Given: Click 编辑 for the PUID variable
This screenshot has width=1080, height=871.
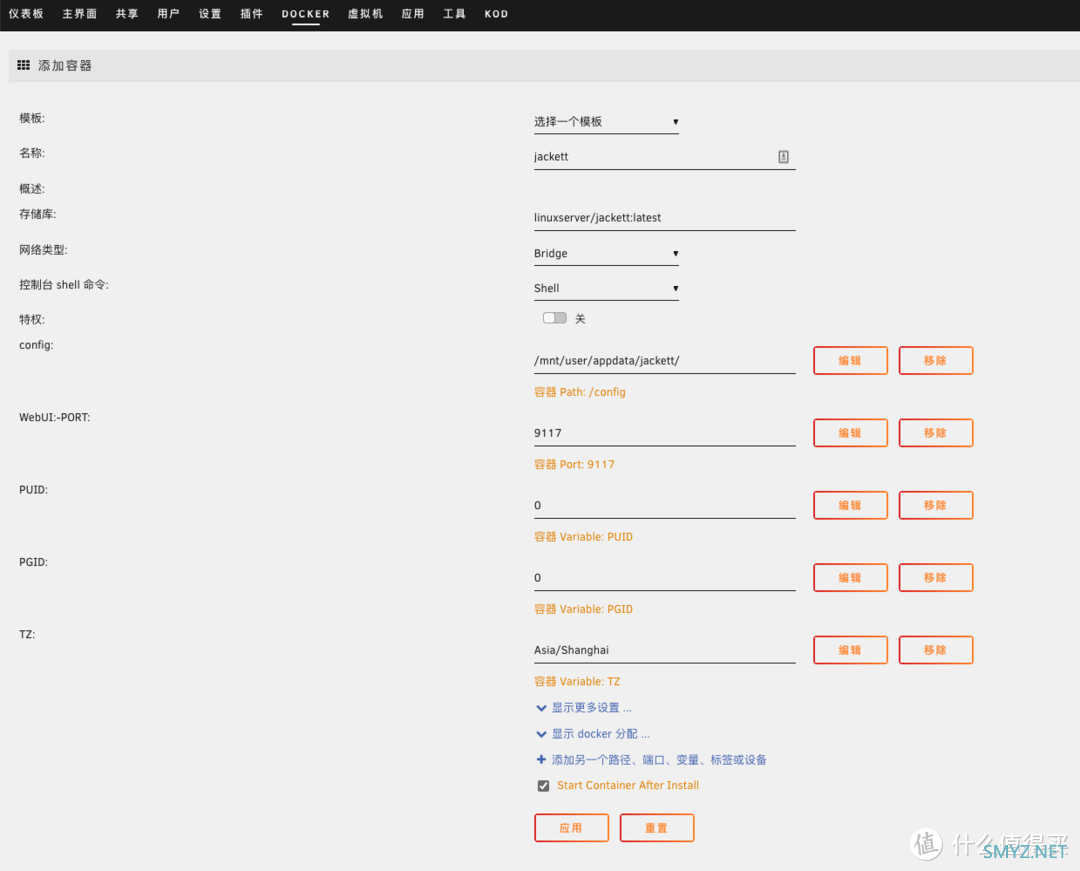Looking at the screenshot, I should pos(850,505).
